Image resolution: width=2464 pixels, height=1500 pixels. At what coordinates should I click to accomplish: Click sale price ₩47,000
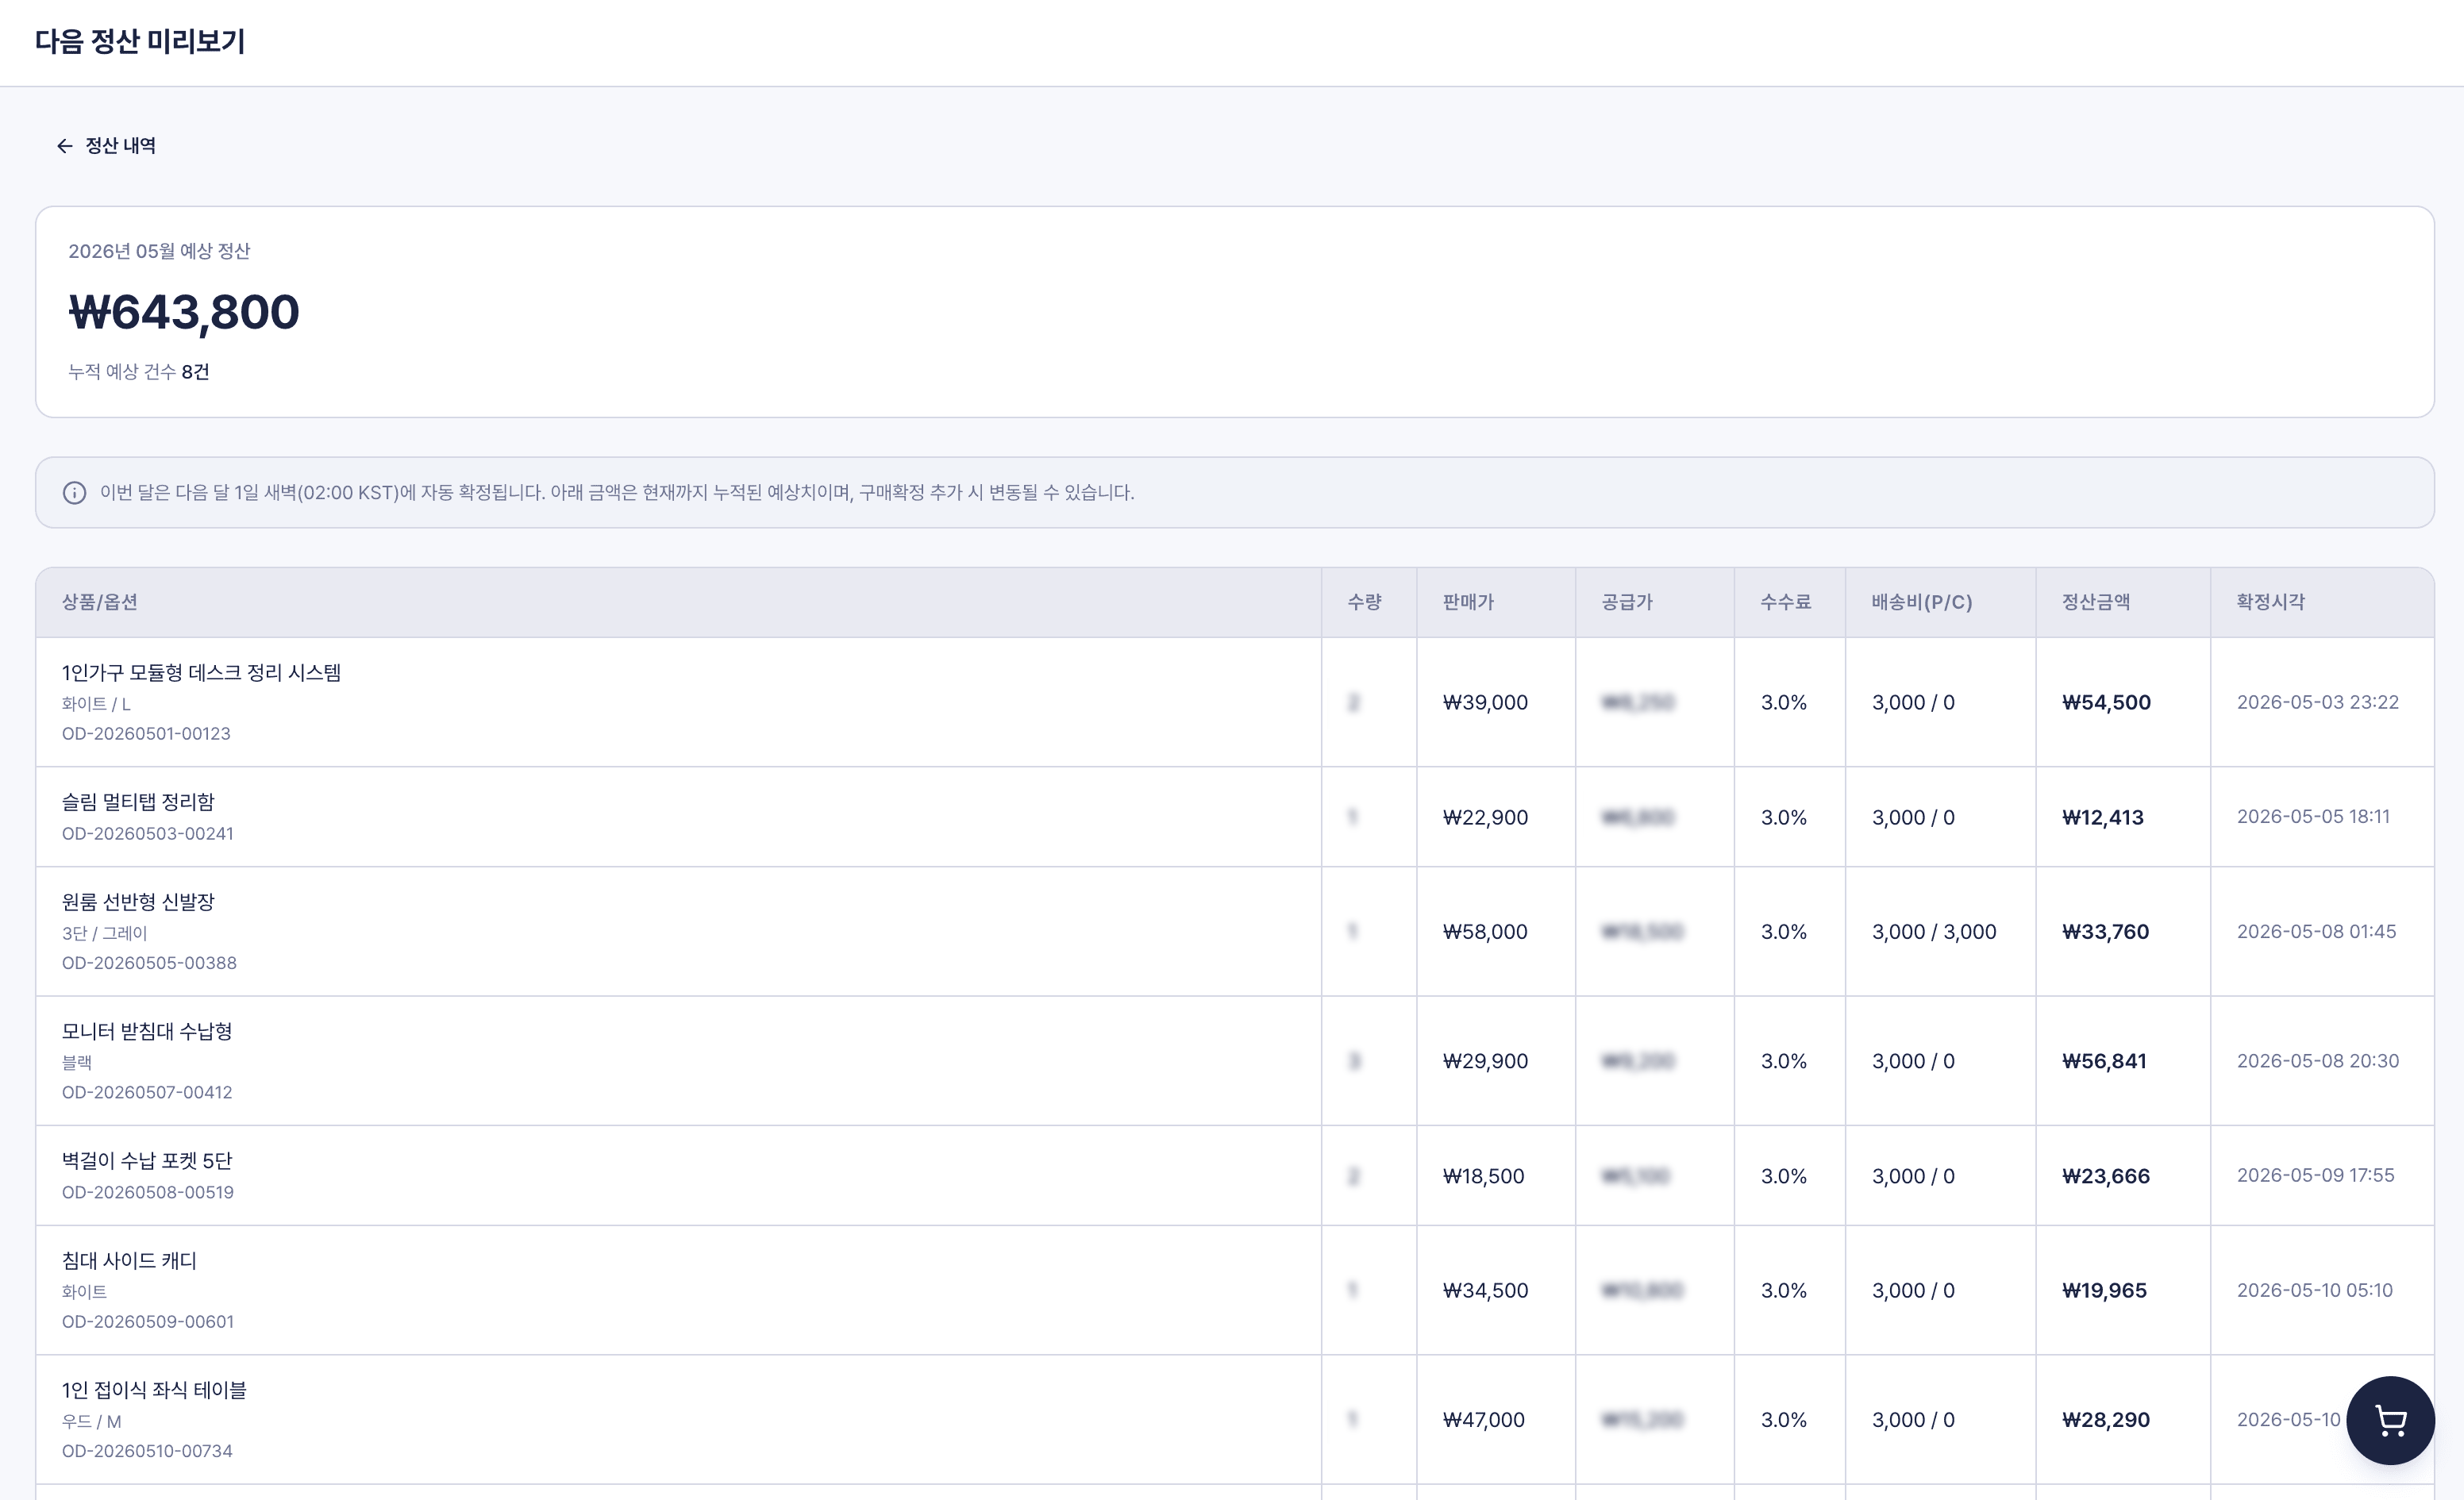pyautogui.click(x=1483, y=1420)
